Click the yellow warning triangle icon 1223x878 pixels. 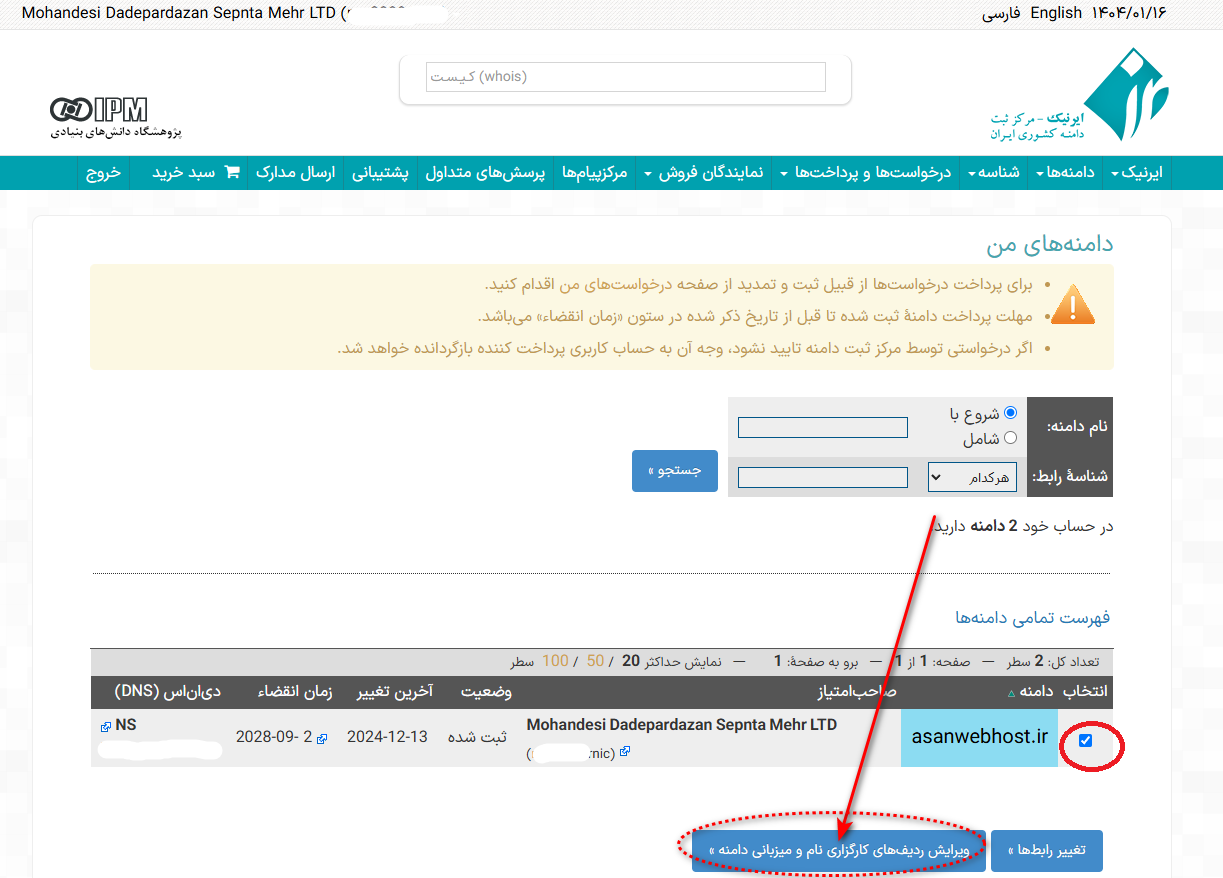click(x=1073, y=305)
